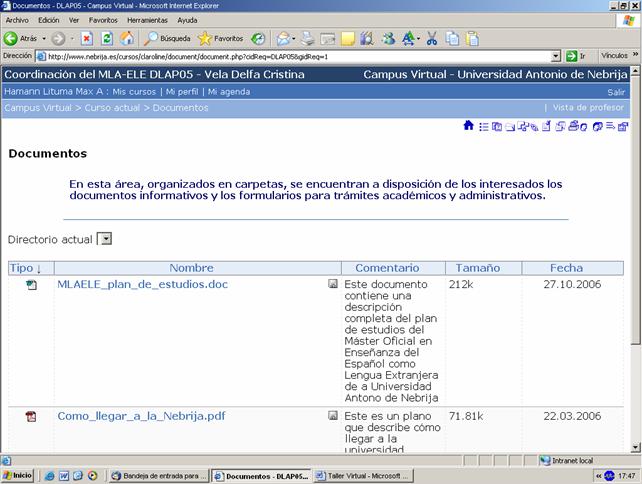Cut with the scissors icon
Image resolution: width=642 pixels, height=484 pixels.
point(432,39)
